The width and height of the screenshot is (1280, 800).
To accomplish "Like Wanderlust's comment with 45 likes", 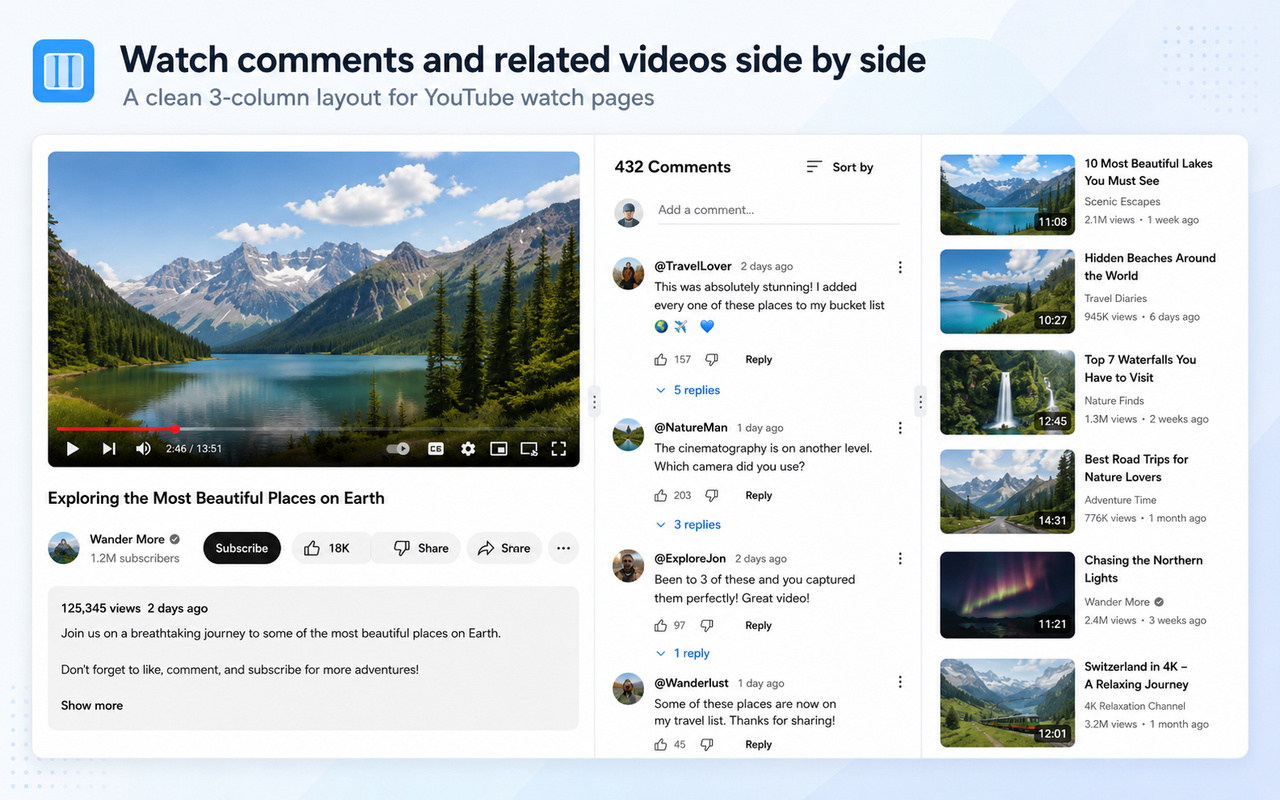I will [660, 744].
